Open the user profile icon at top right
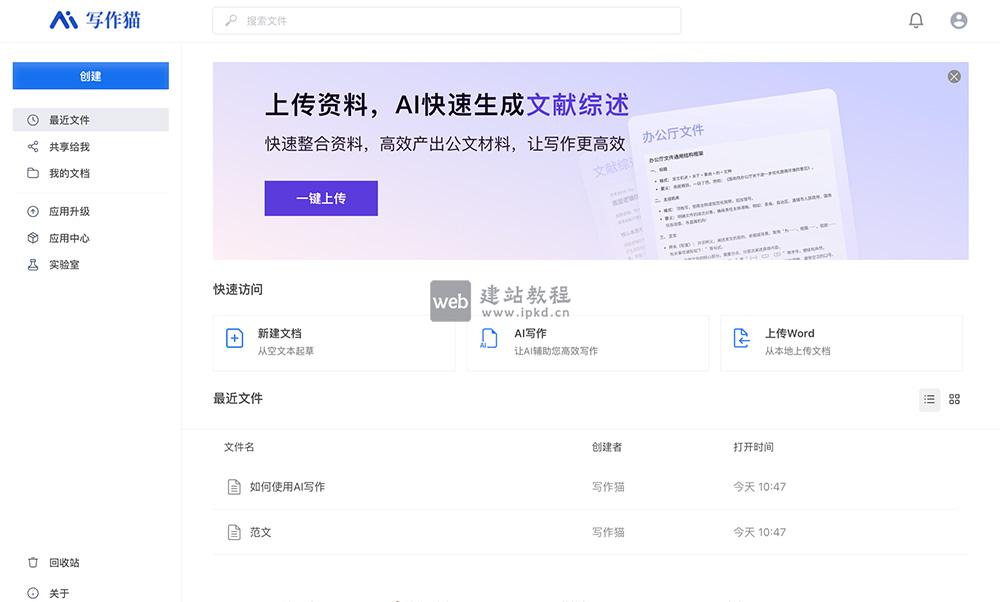1000x602 pixels. (x=957, y=20)
